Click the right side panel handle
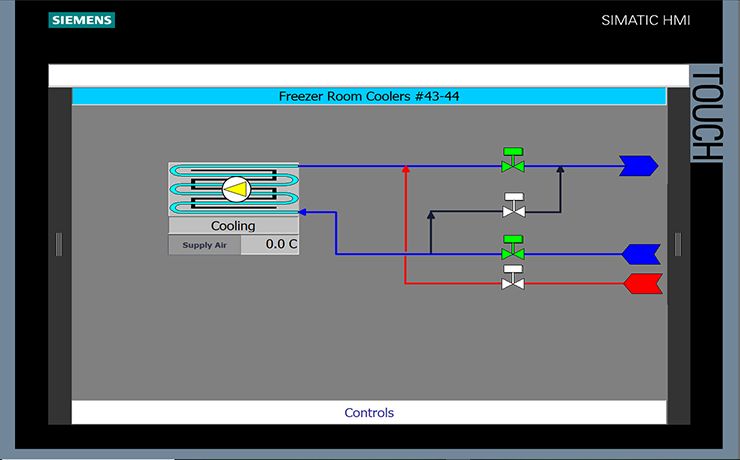The width and height of the screenshot is (740, 460). 678,244
